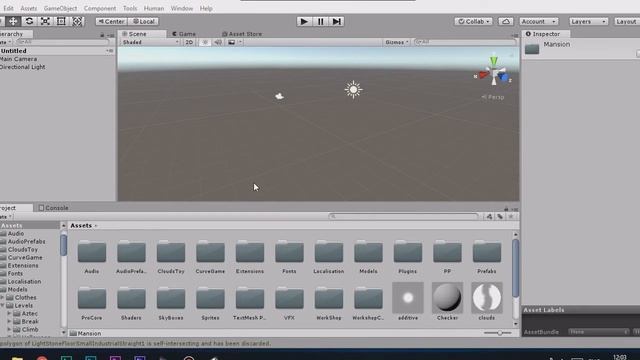The image size is (640, 360).
Task: Open the Assets menu
Action: (x=29, y=8)
